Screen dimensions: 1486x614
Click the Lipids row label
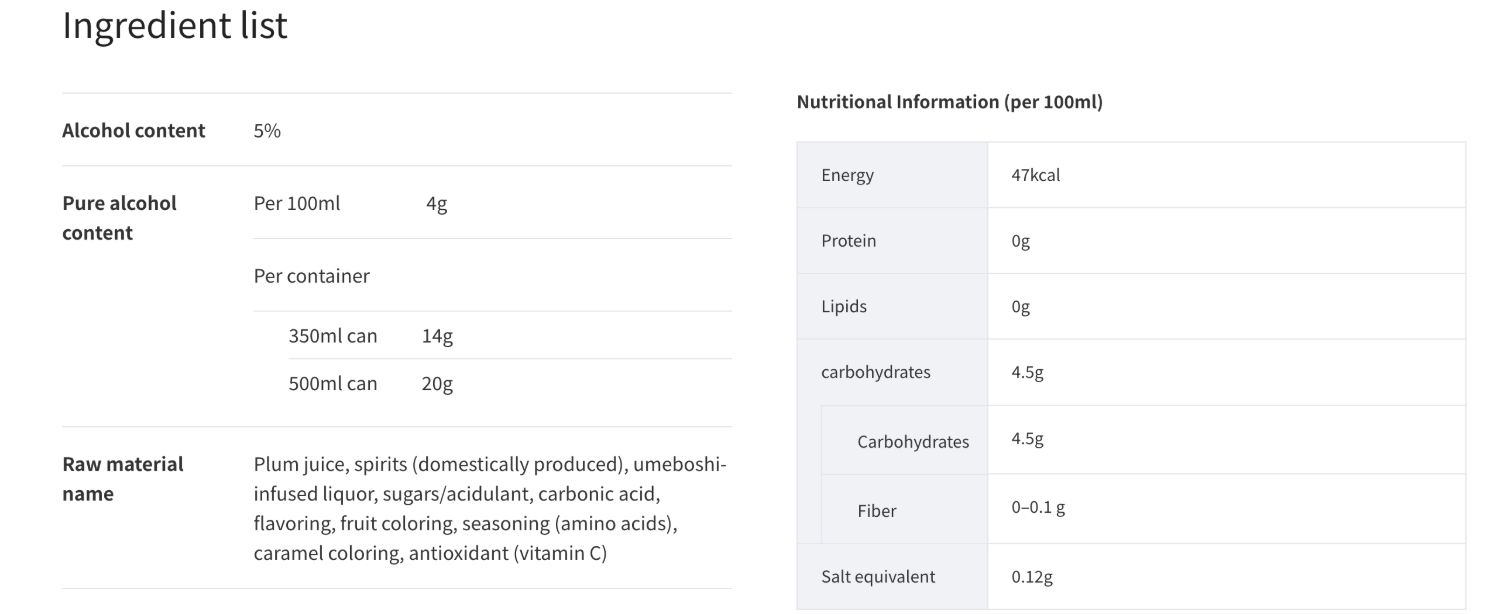pyautogui.click(x=844, y=307)
